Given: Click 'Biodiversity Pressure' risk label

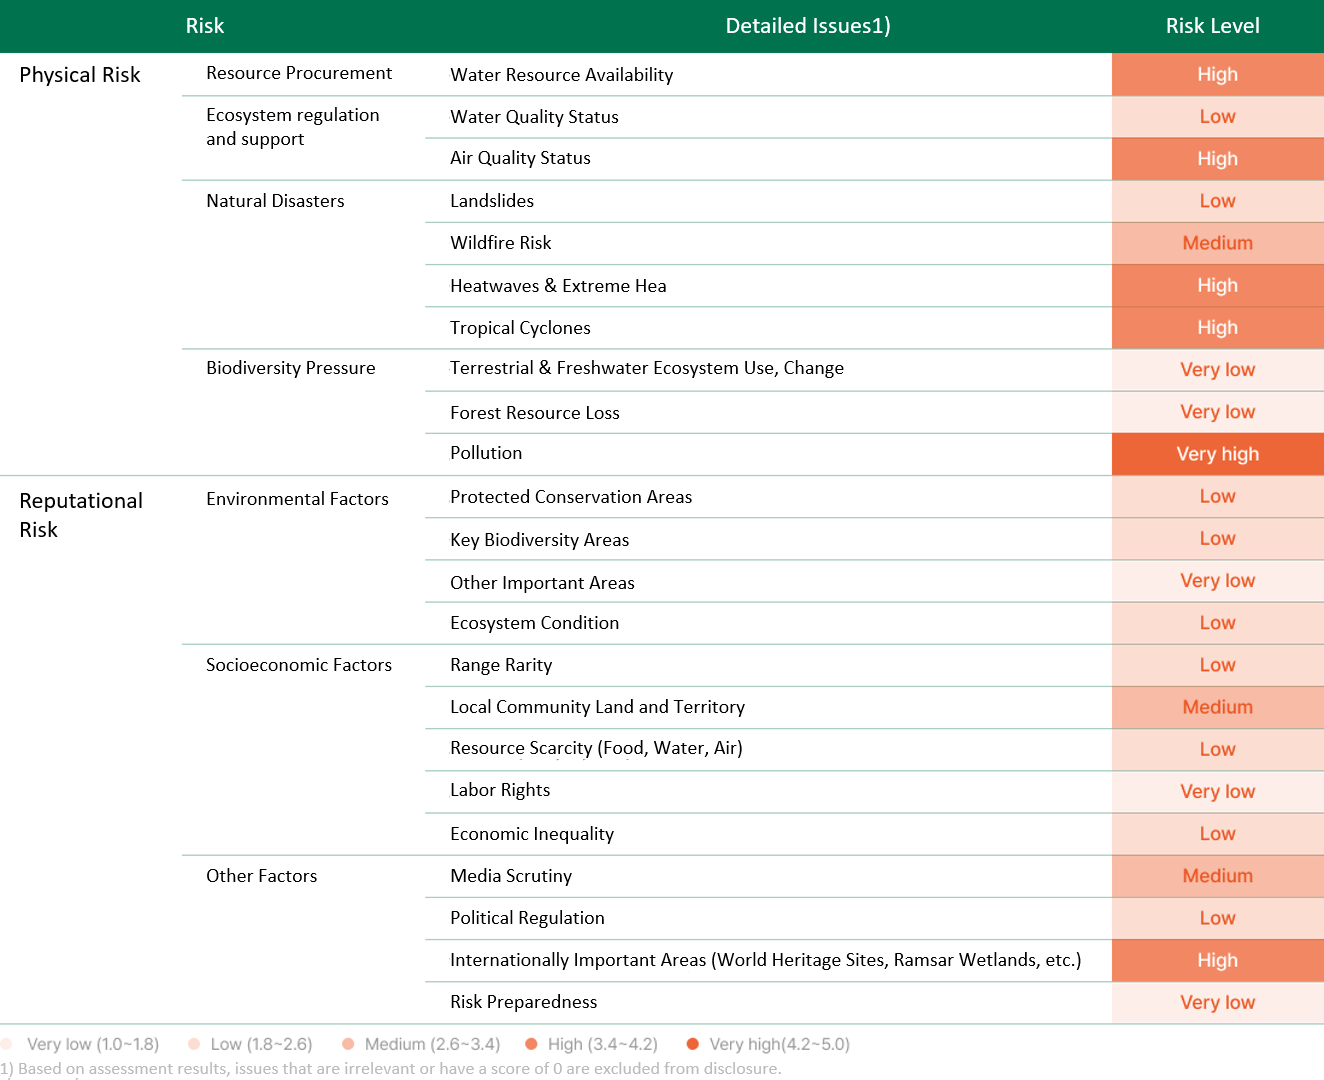Looking at the screenshot, I should click(291, 368).
